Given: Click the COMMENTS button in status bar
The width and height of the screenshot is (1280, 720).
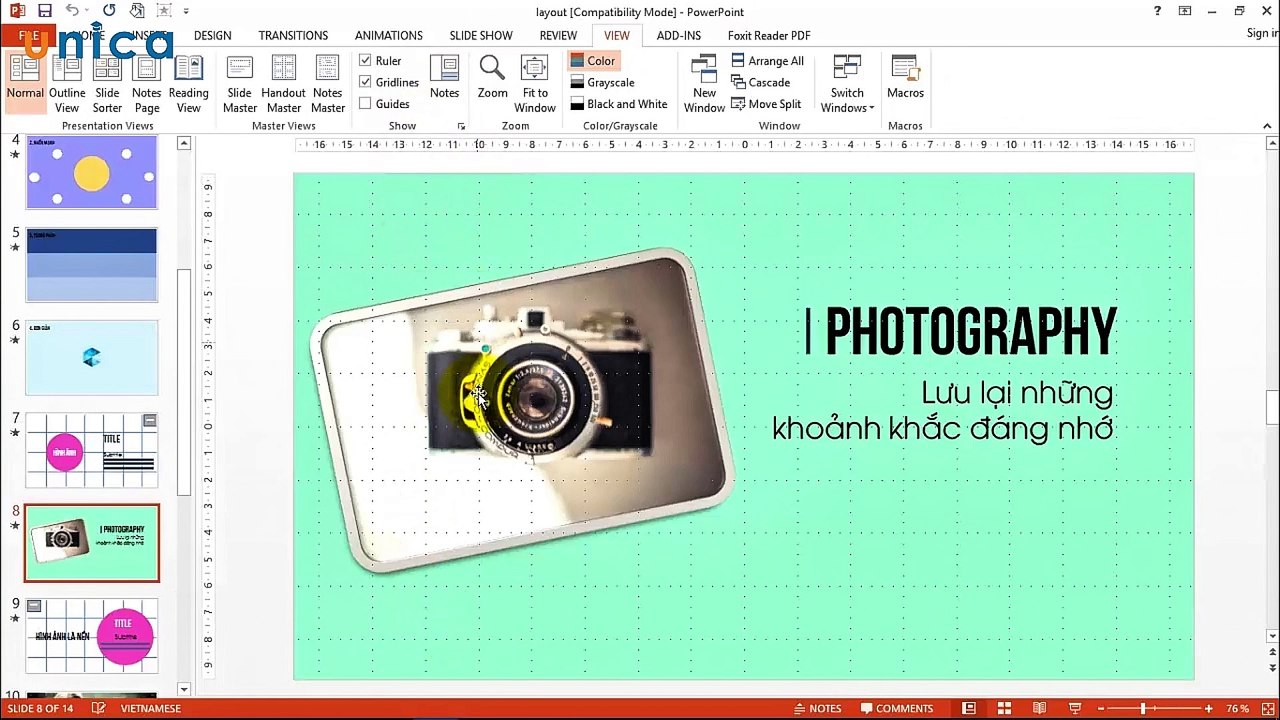Looking at the screenshot, I should (x=896, y=708).
